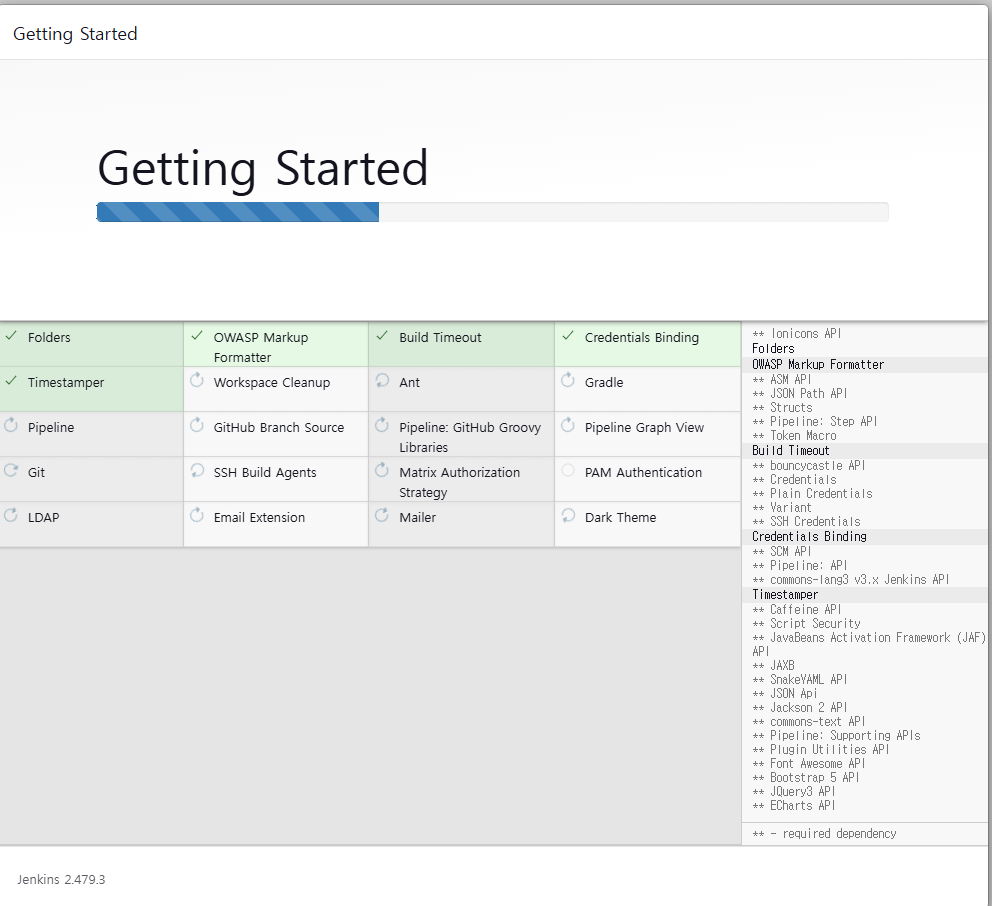The height and width of the screenshot is (906, 992).
Task: Click '** Jackson 2 API' log line
Action: (x=800, y=707)
